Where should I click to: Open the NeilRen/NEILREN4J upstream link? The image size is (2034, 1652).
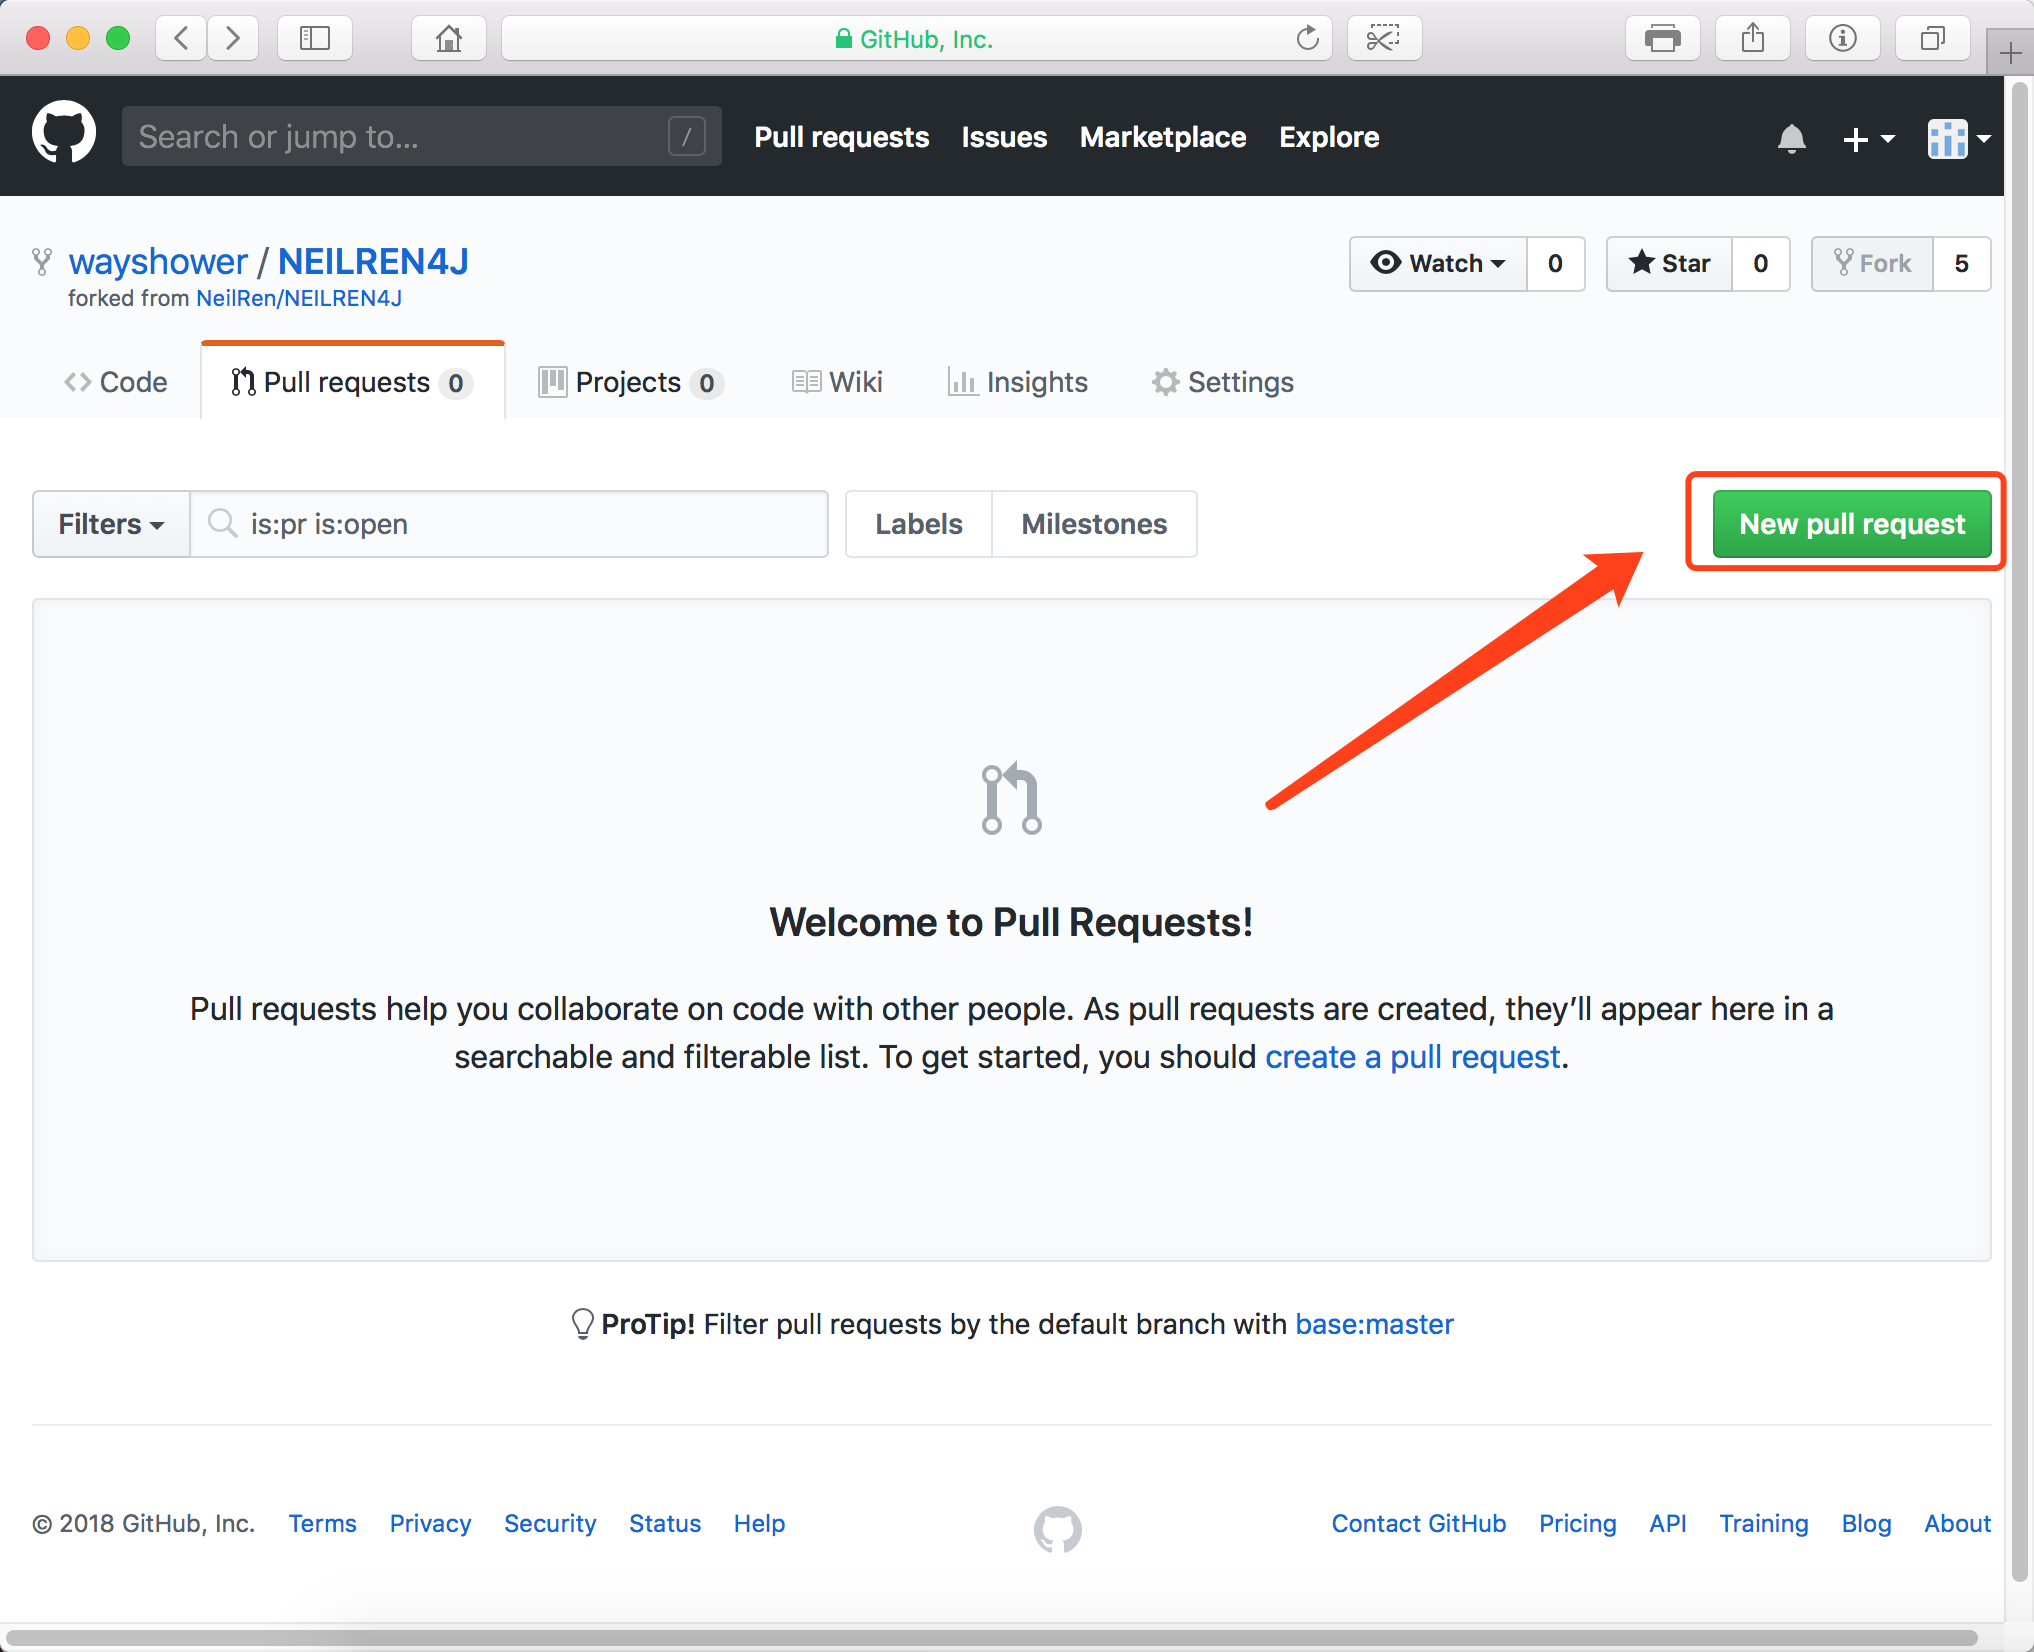(299, 298)
